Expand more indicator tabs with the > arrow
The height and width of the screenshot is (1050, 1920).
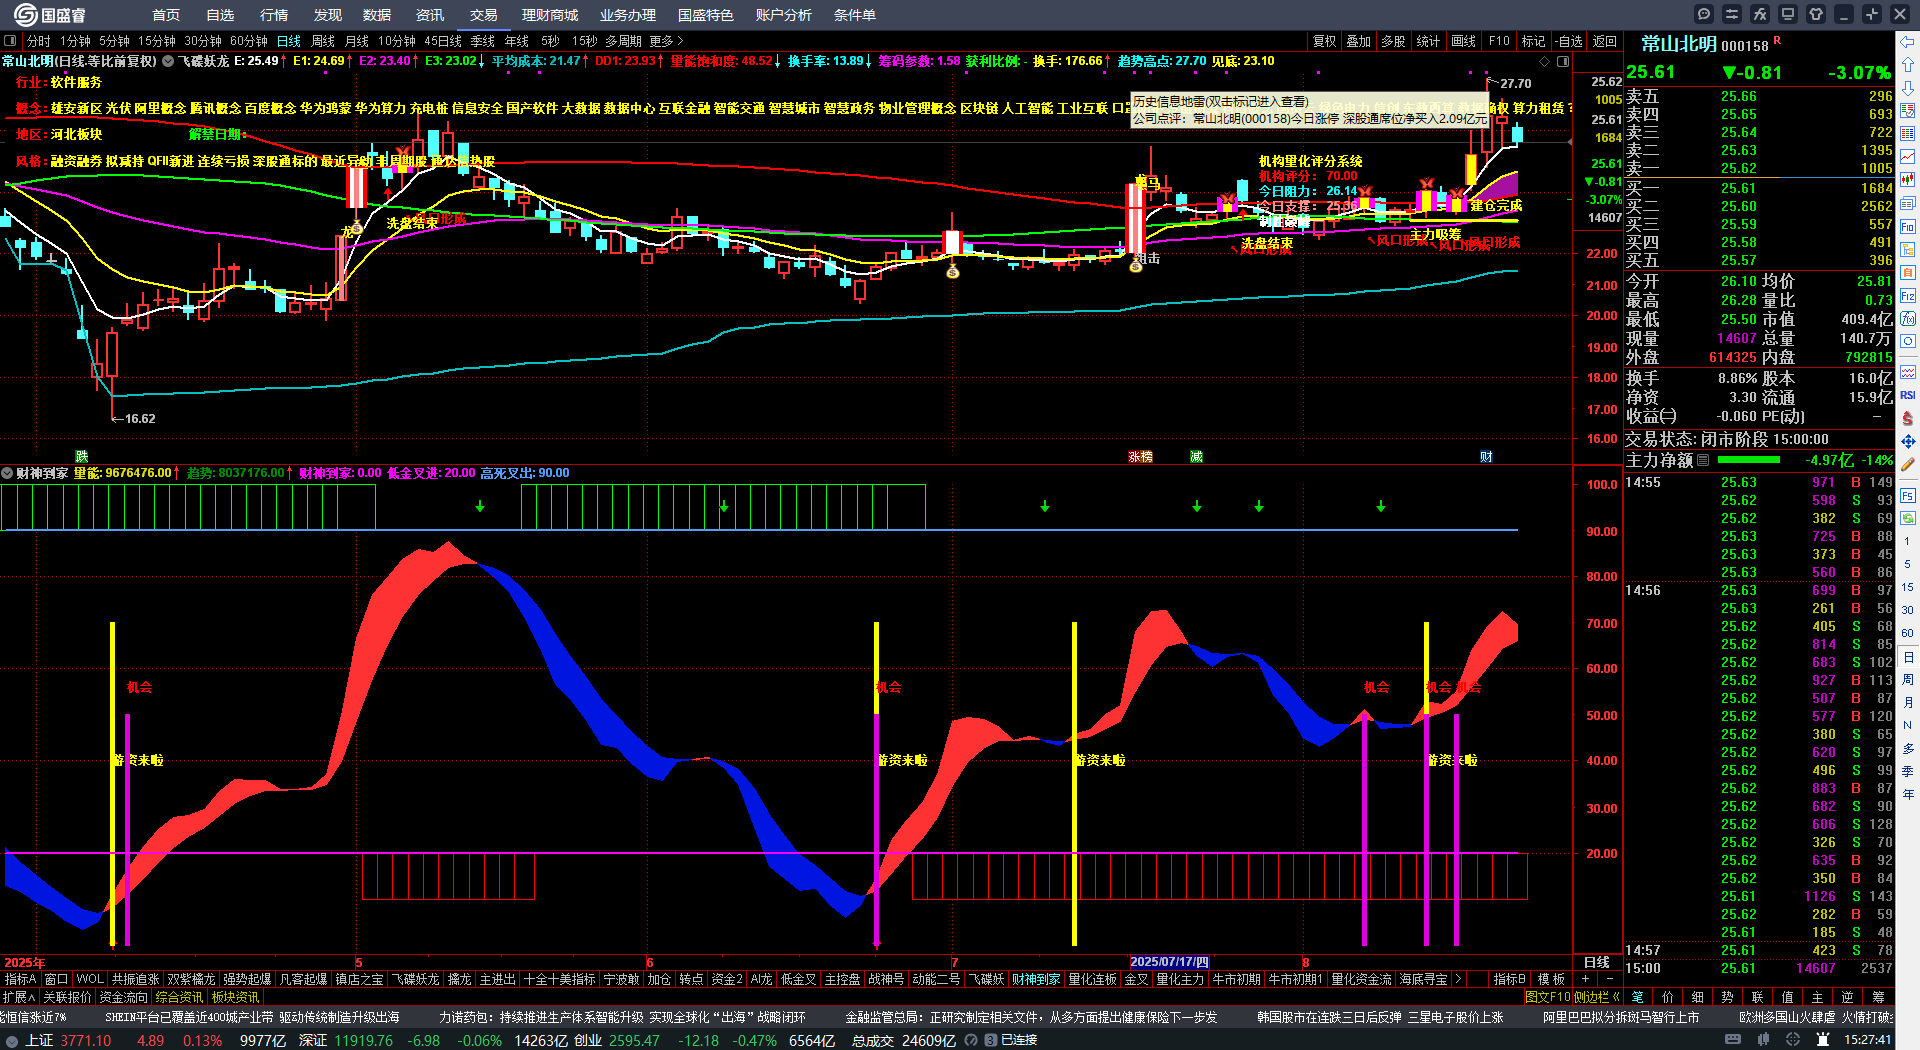[x=1458, y=979]
